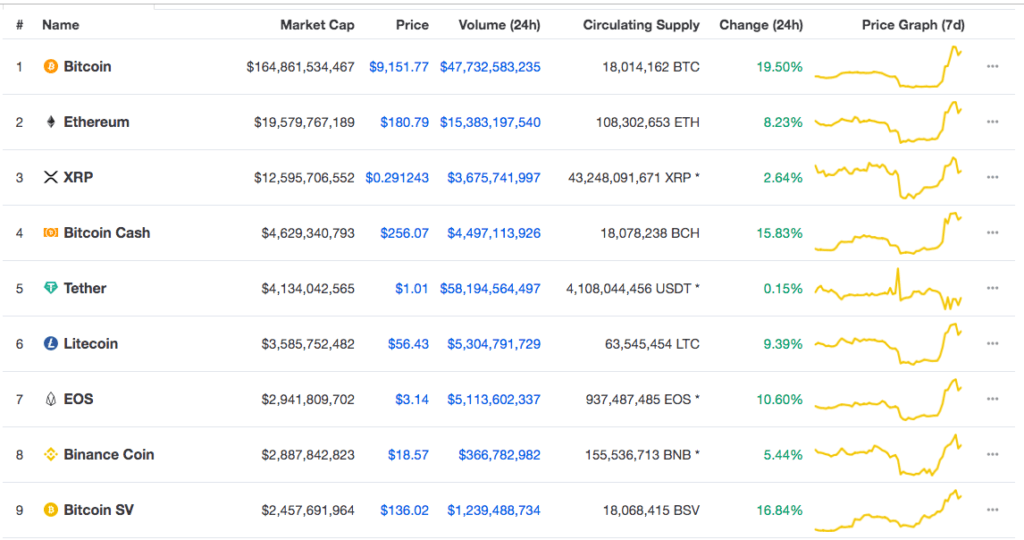
Task: Open Ethereum's 7-day price graph
Action: [888, 122]
